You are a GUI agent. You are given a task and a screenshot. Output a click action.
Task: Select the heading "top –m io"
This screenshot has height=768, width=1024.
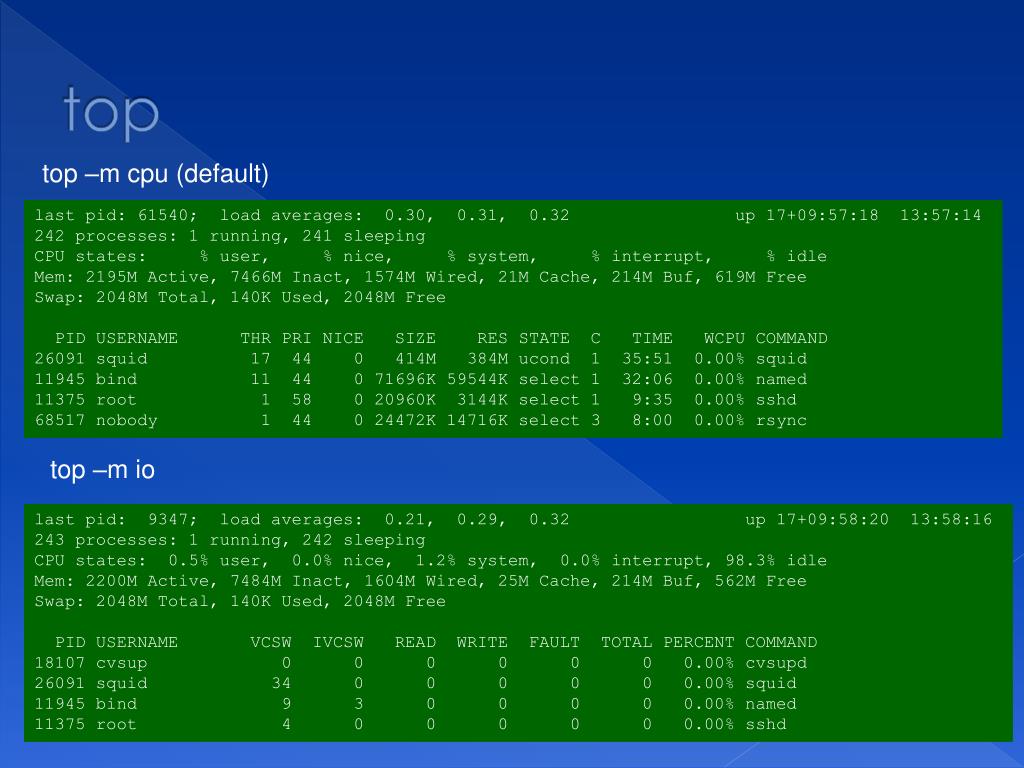click(103, 470)
